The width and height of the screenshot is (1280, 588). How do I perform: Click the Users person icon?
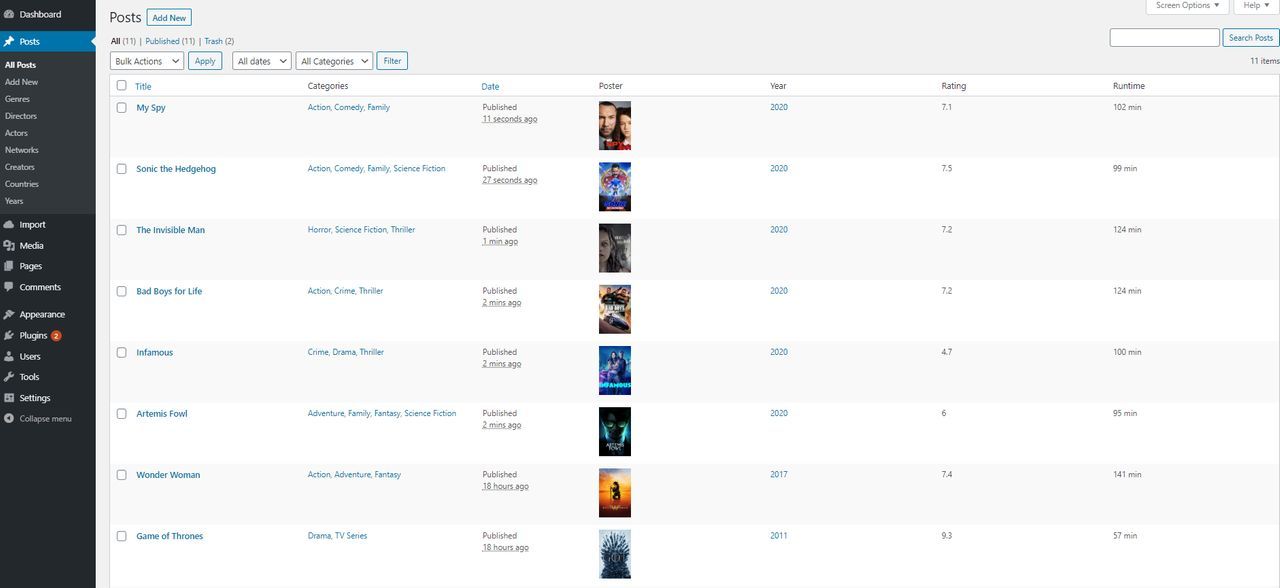[9, 357]
